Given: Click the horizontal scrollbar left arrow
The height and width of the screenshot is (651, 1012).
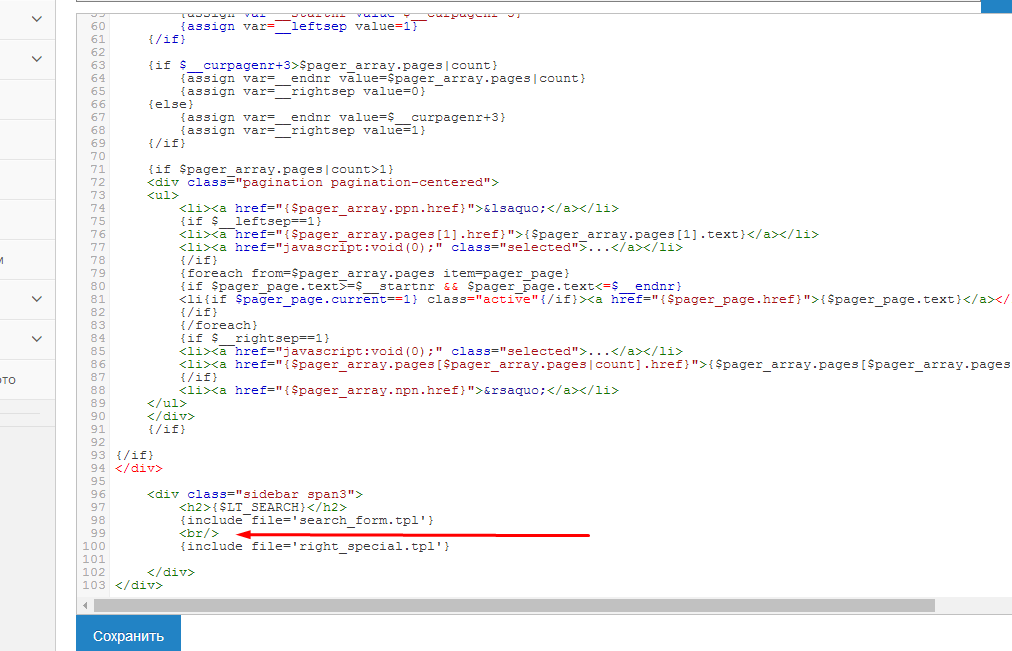Looking at the screenshot, I should pyautogui.click(x=86, y=605).
